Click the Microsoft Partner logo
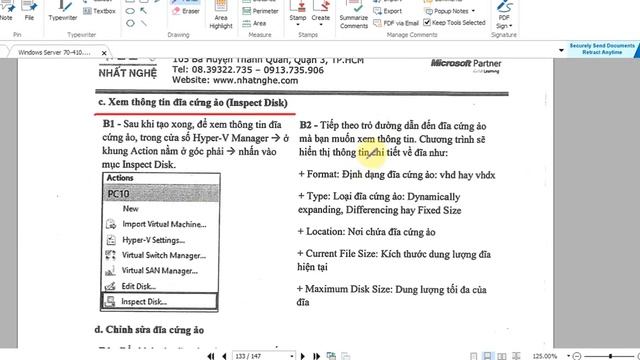 pyautogui.click(x=466, y=65)
